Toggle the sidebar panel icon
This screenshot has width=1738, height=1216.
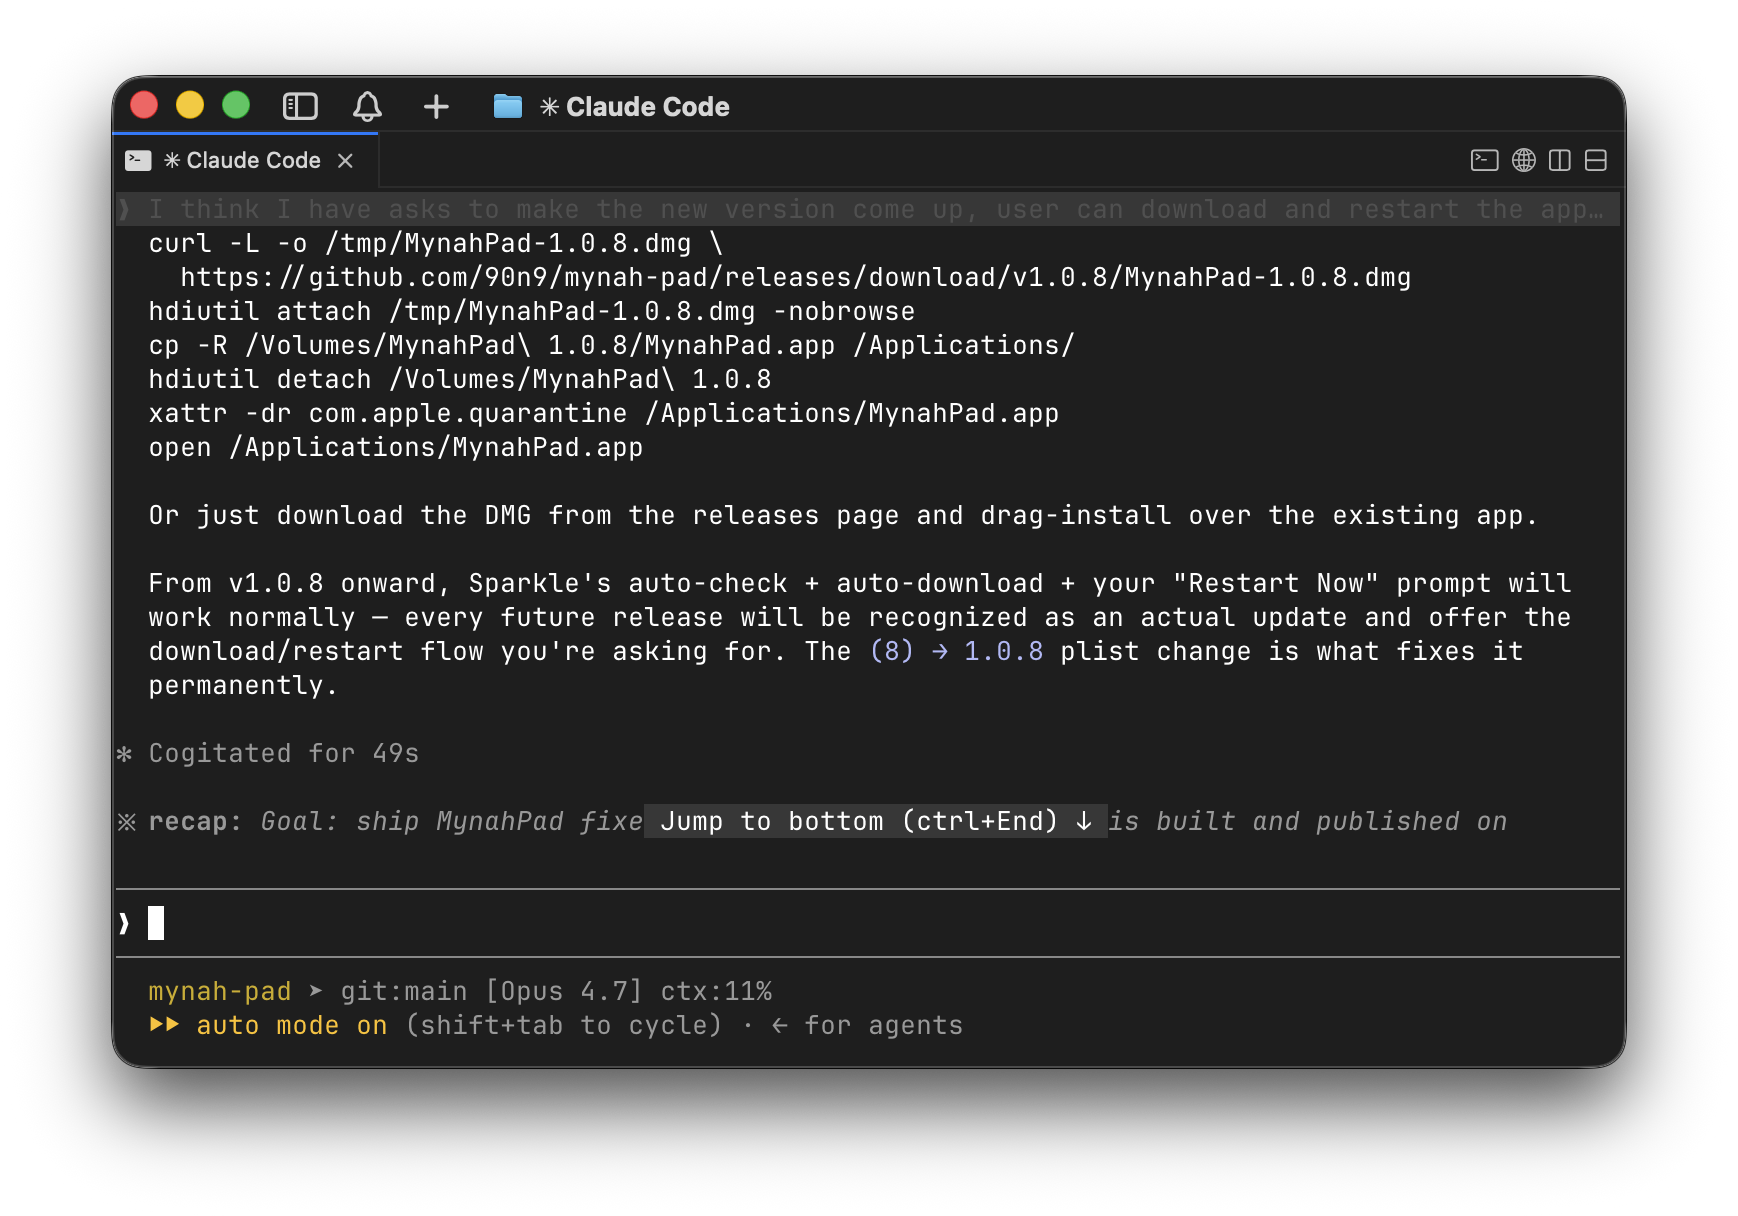coord(300,106)
